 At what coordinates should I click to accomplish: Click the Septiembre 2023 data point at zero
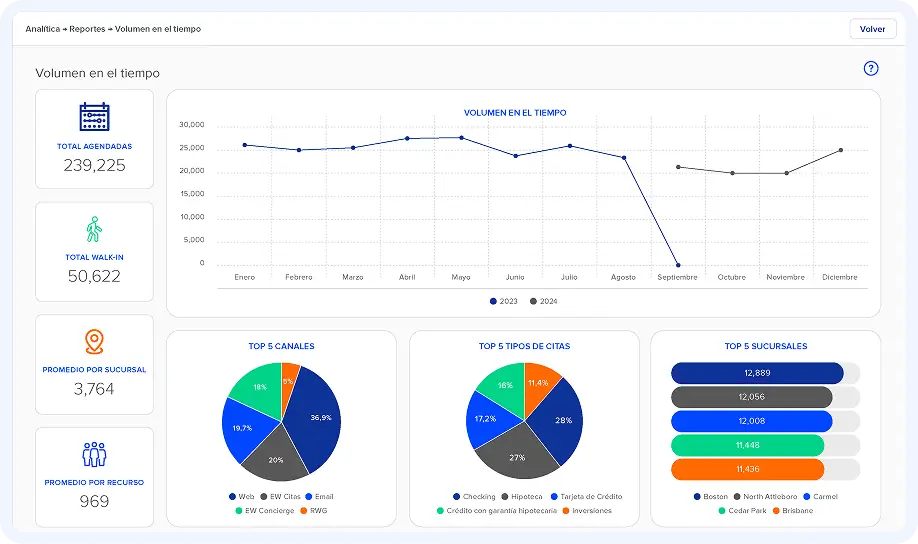tap(678, 265)
